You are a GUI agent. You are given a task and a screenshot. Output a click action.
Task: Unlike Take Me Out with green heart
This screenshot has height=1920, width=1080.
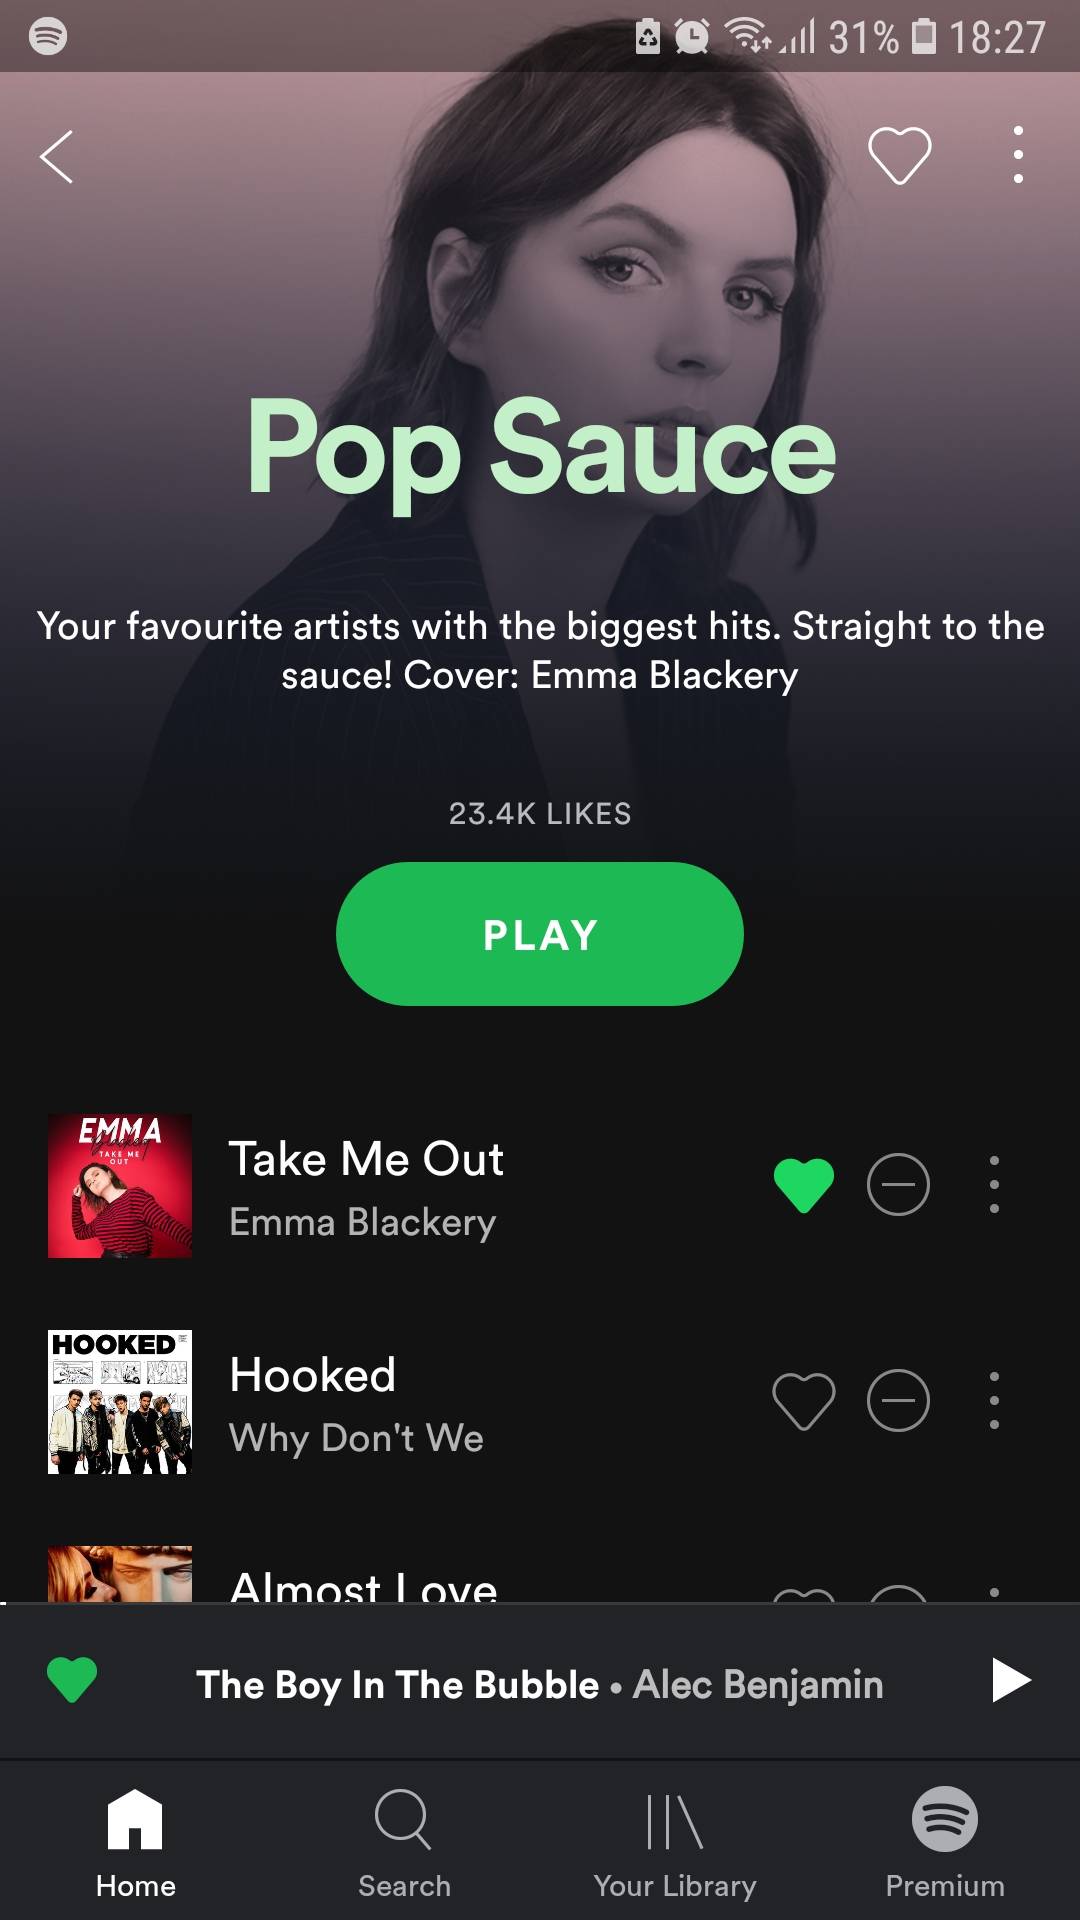pyautogui.click(x=804, y=1185)
